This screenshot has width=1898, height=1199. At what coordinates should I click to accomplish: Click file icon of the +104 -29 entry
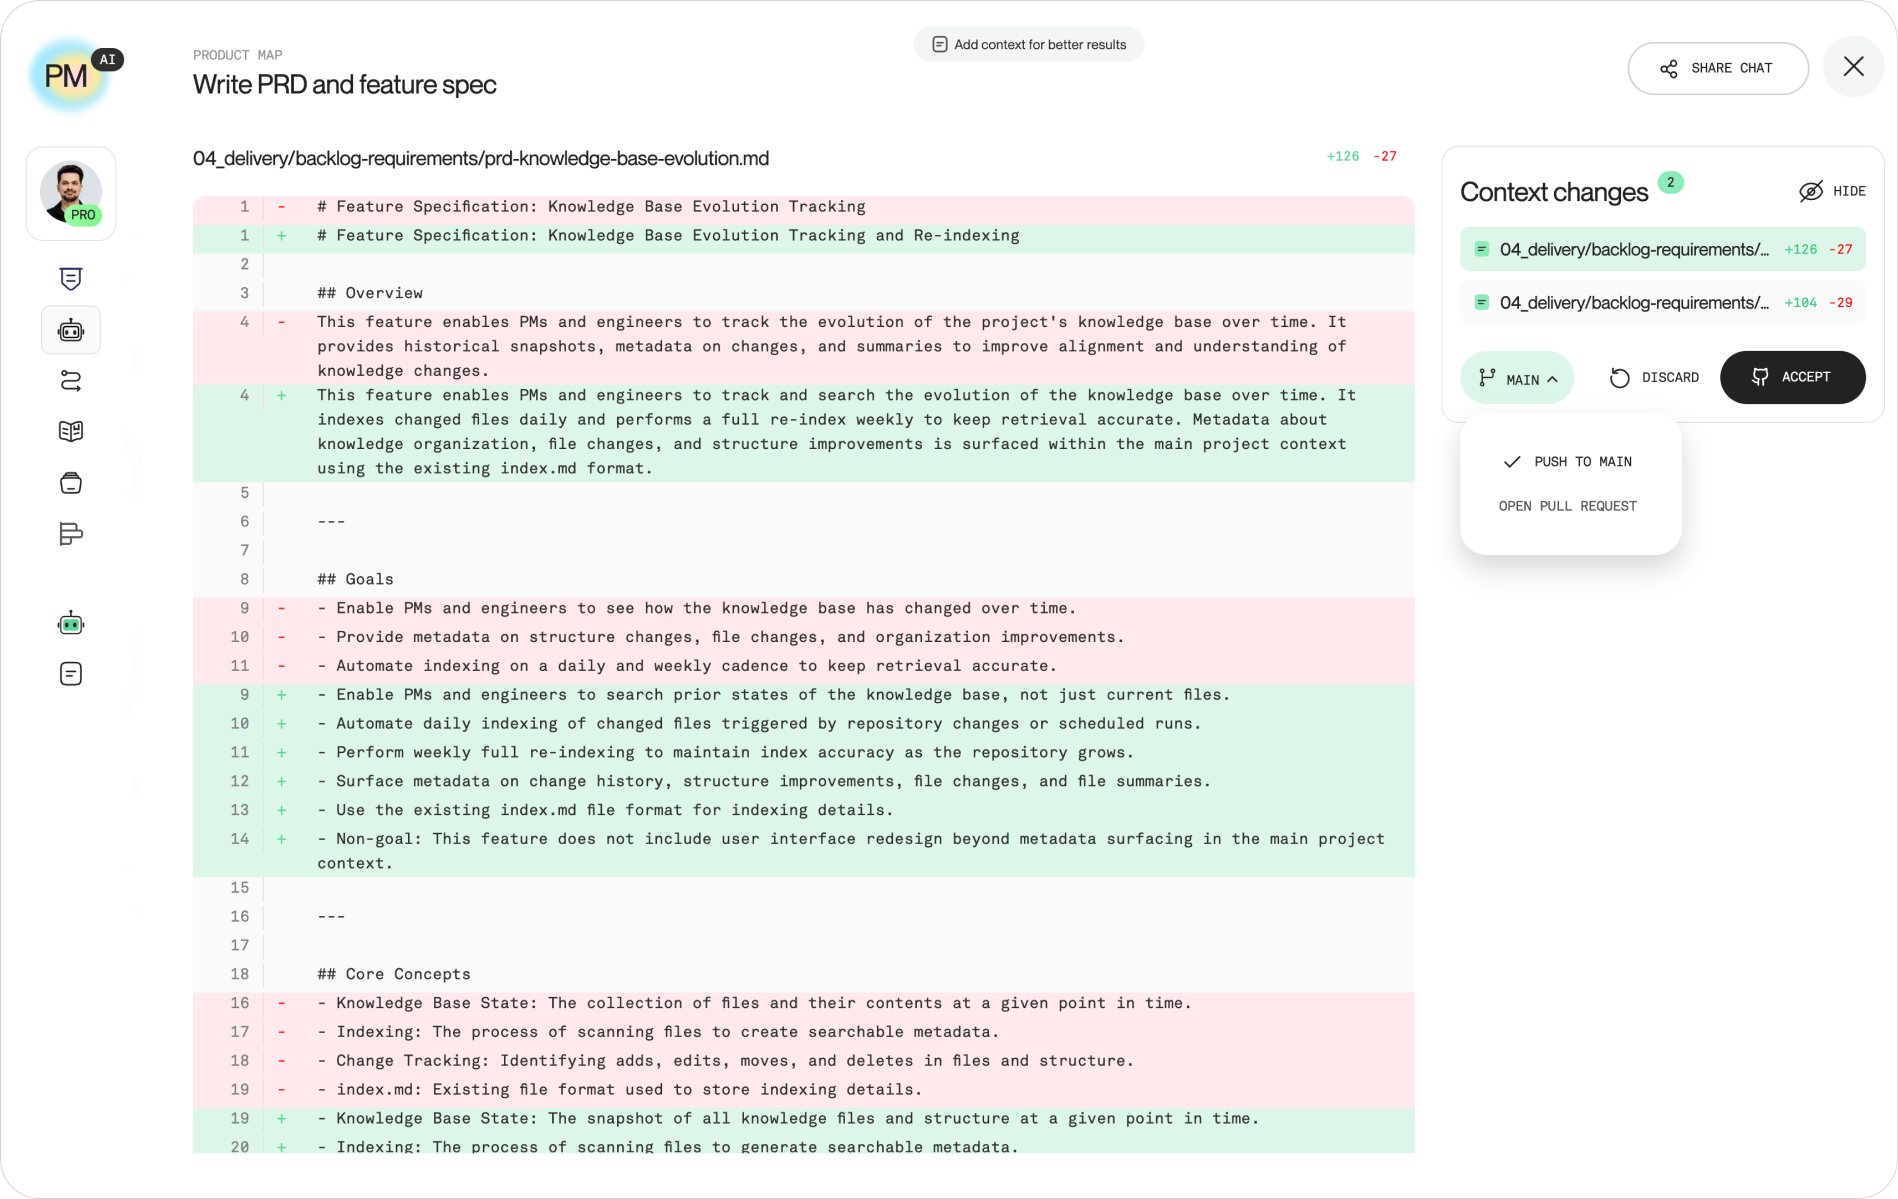pos(1482,302)
